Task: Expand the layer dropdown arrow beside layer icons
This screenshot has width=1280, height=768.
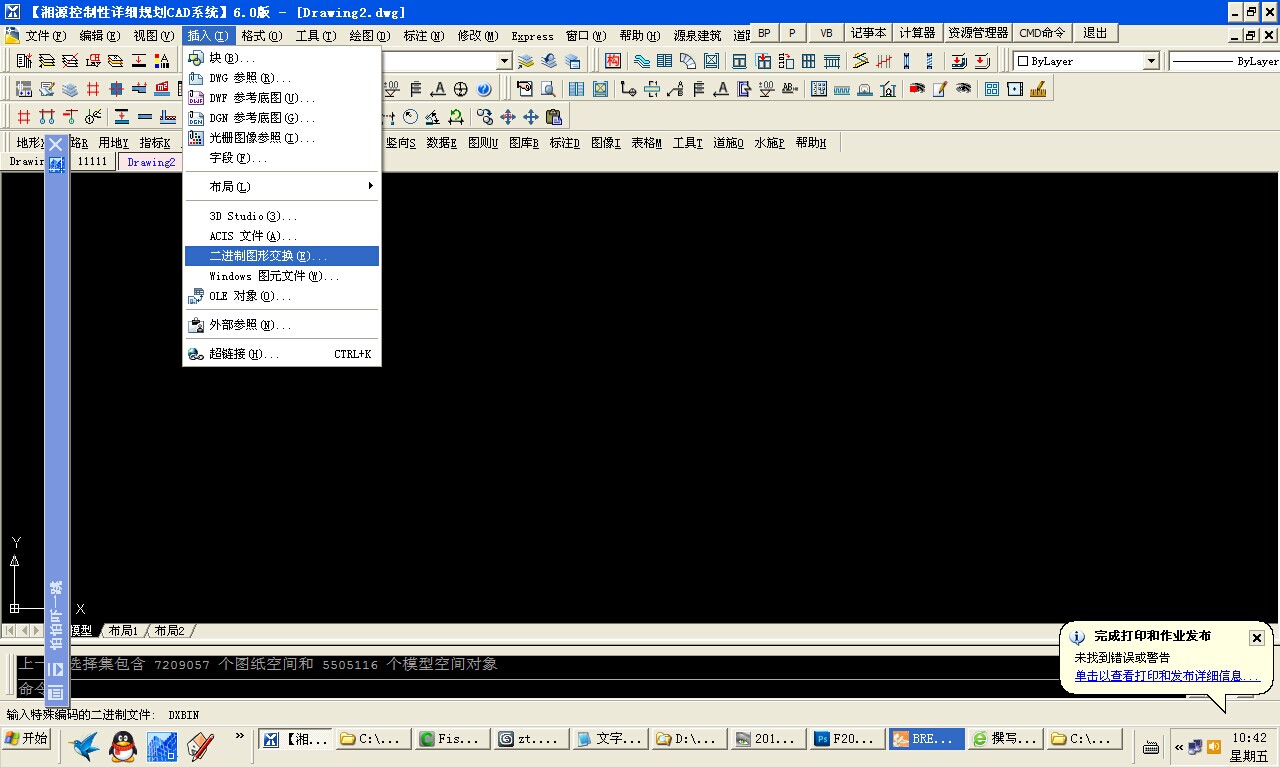Action: (x=504, y=61)
